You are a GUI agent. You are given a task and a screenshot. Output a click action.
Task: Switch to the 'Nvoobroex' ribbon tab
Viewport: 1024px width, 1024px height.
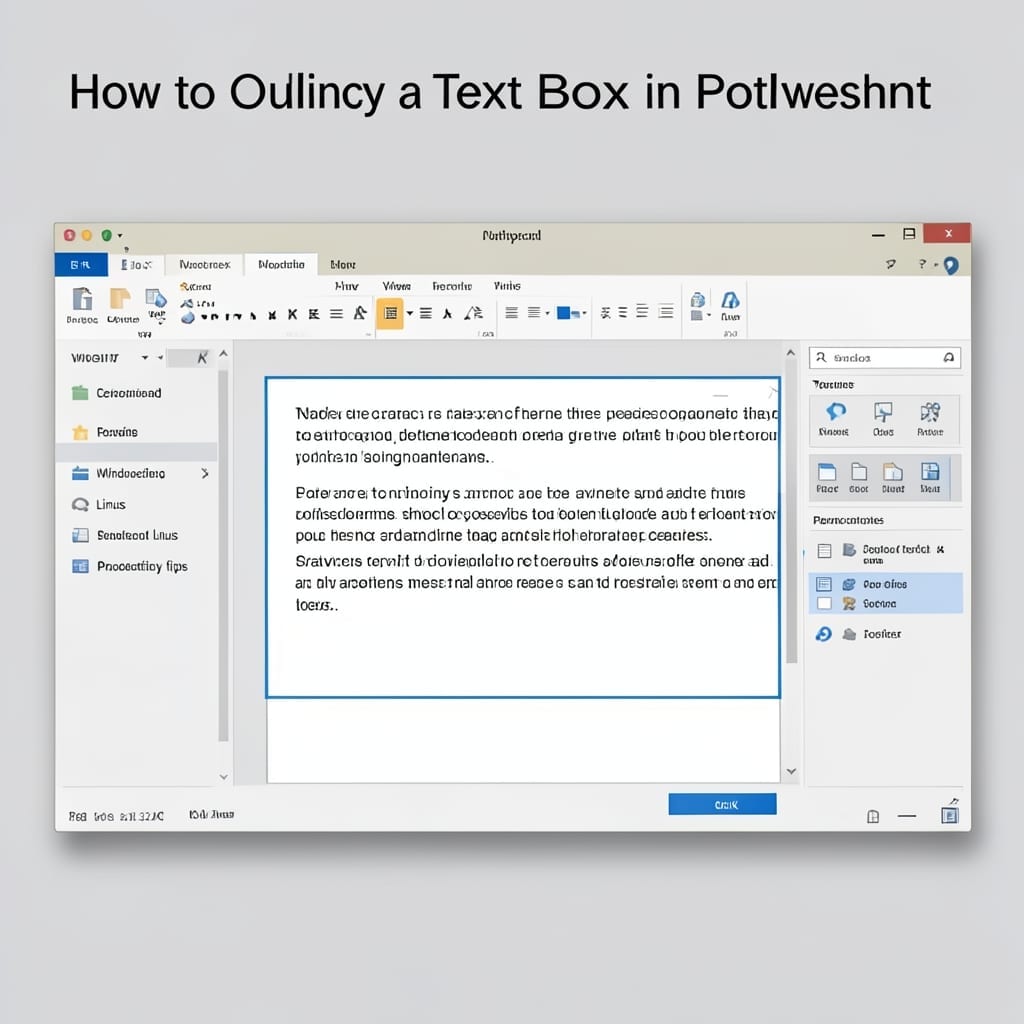click(x=204, y=264)
